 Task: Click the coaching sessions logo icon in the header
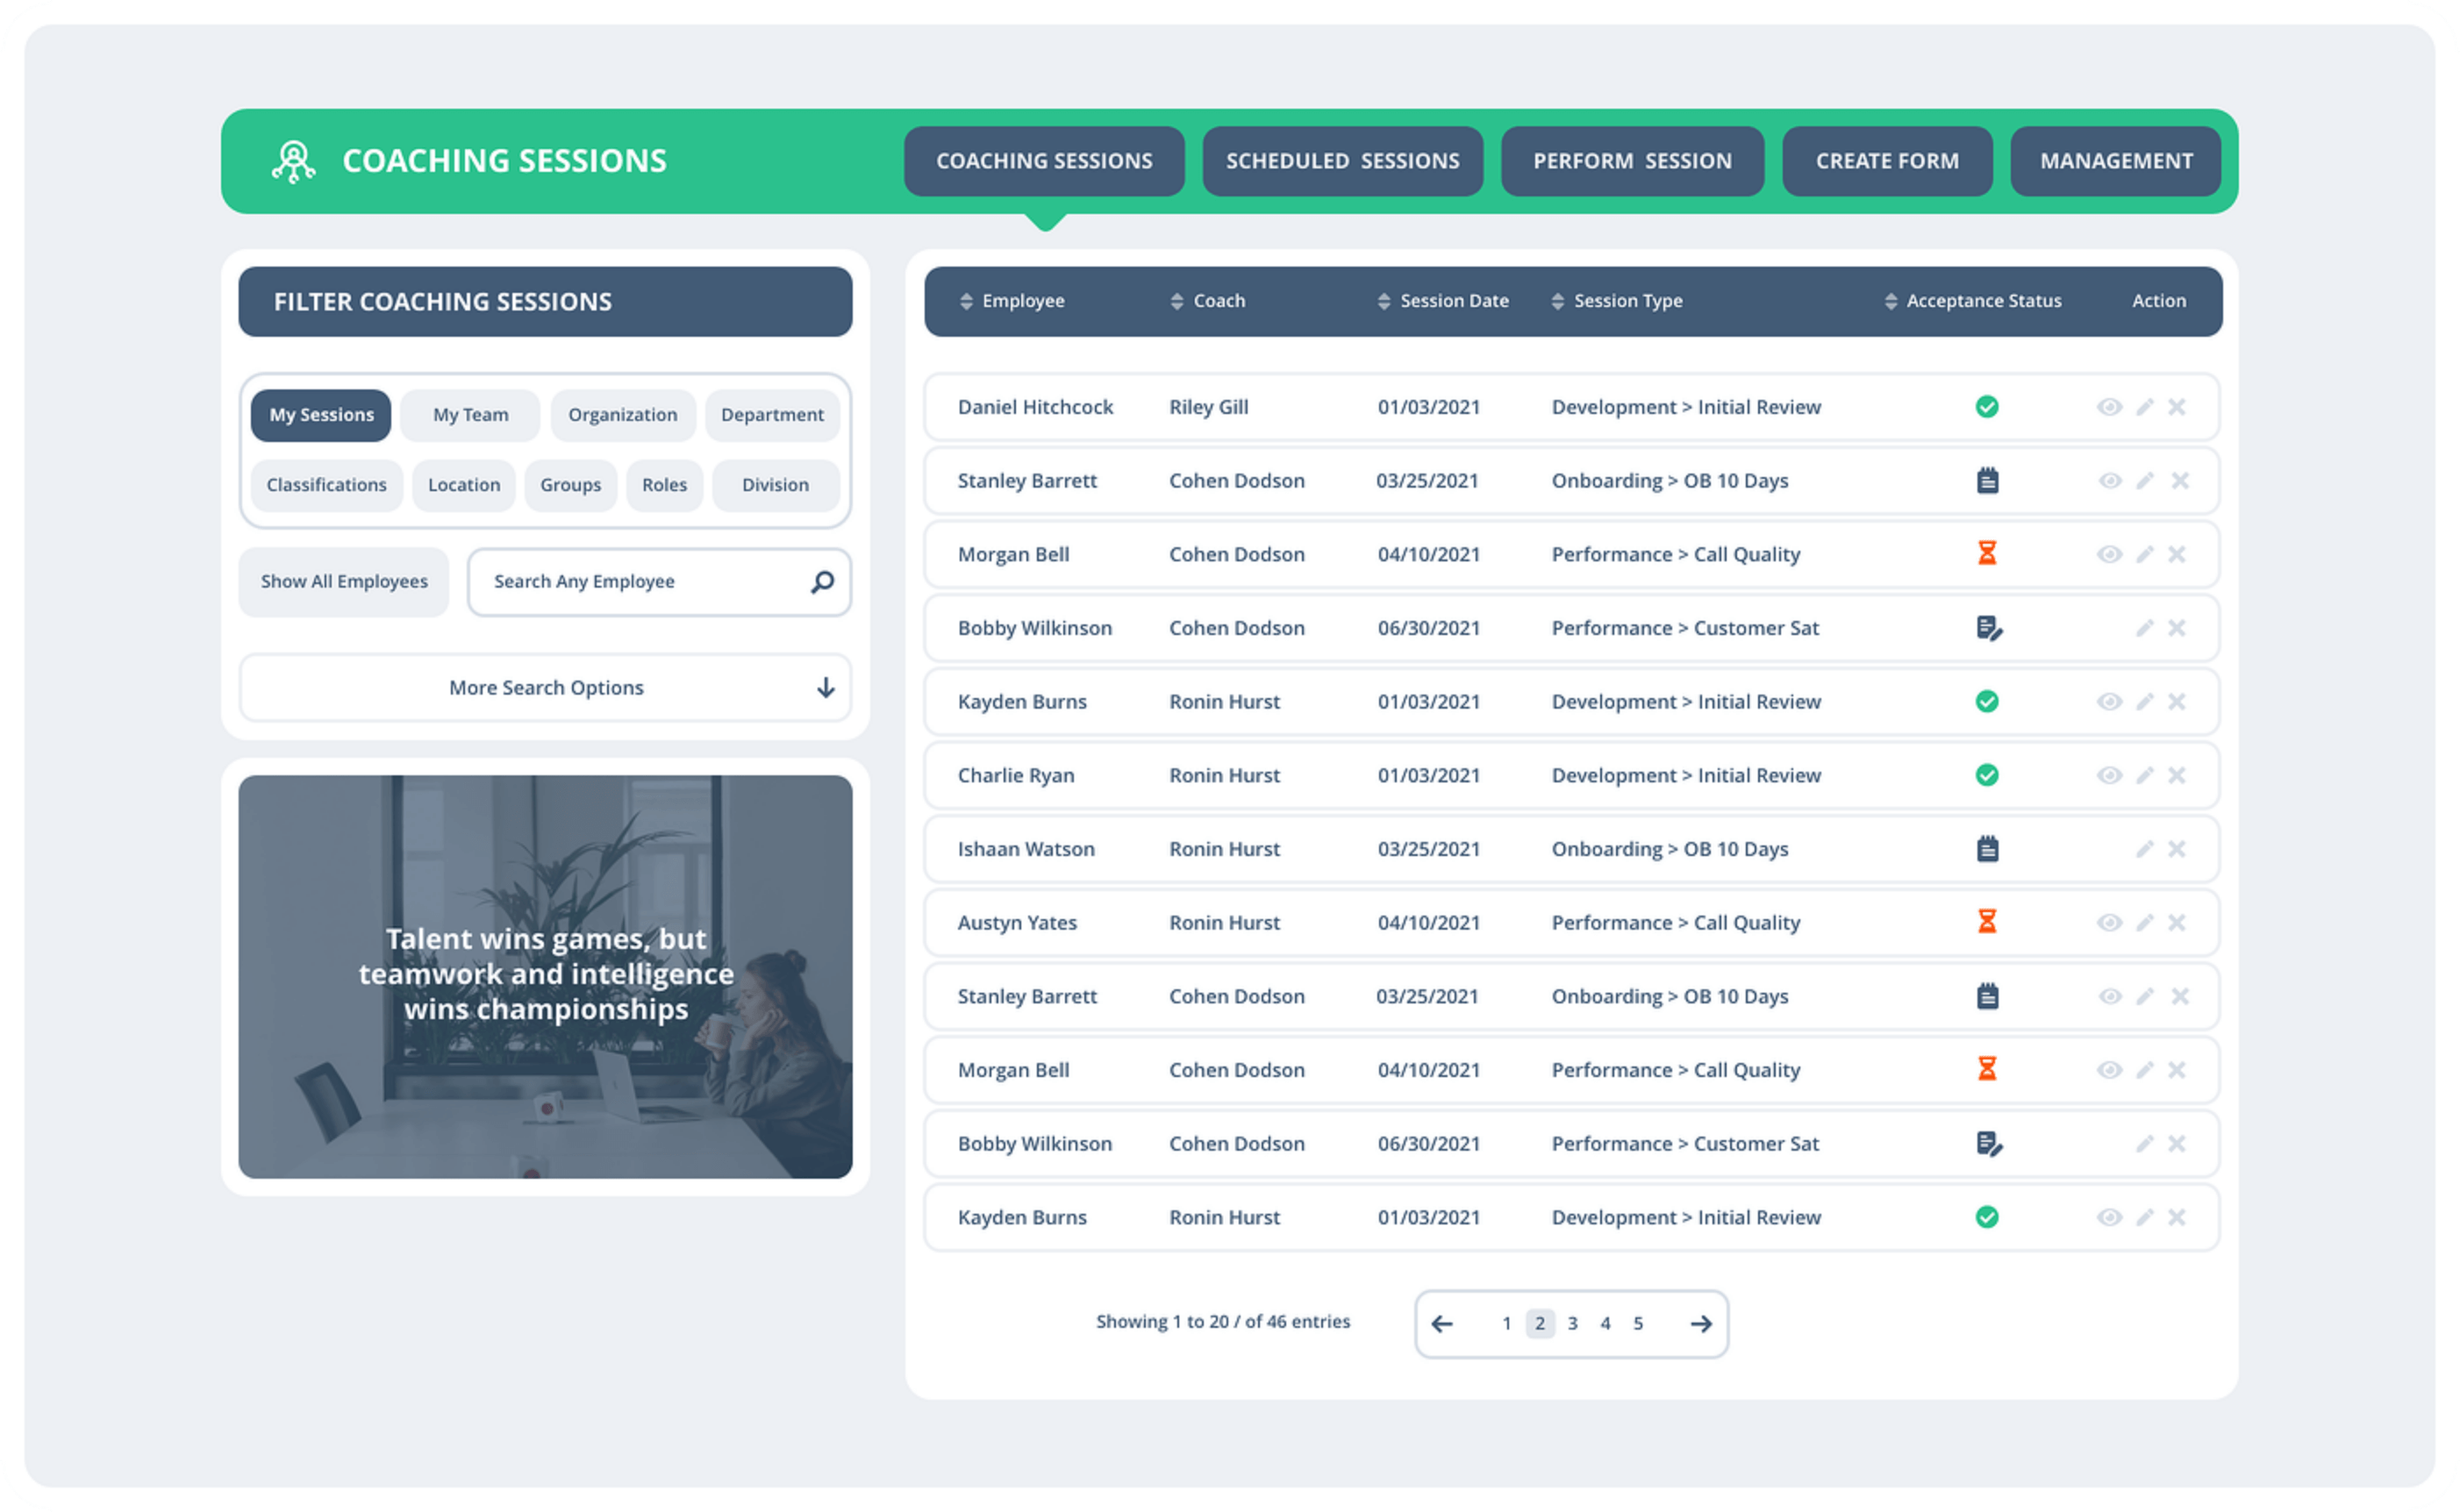point(294,161)
